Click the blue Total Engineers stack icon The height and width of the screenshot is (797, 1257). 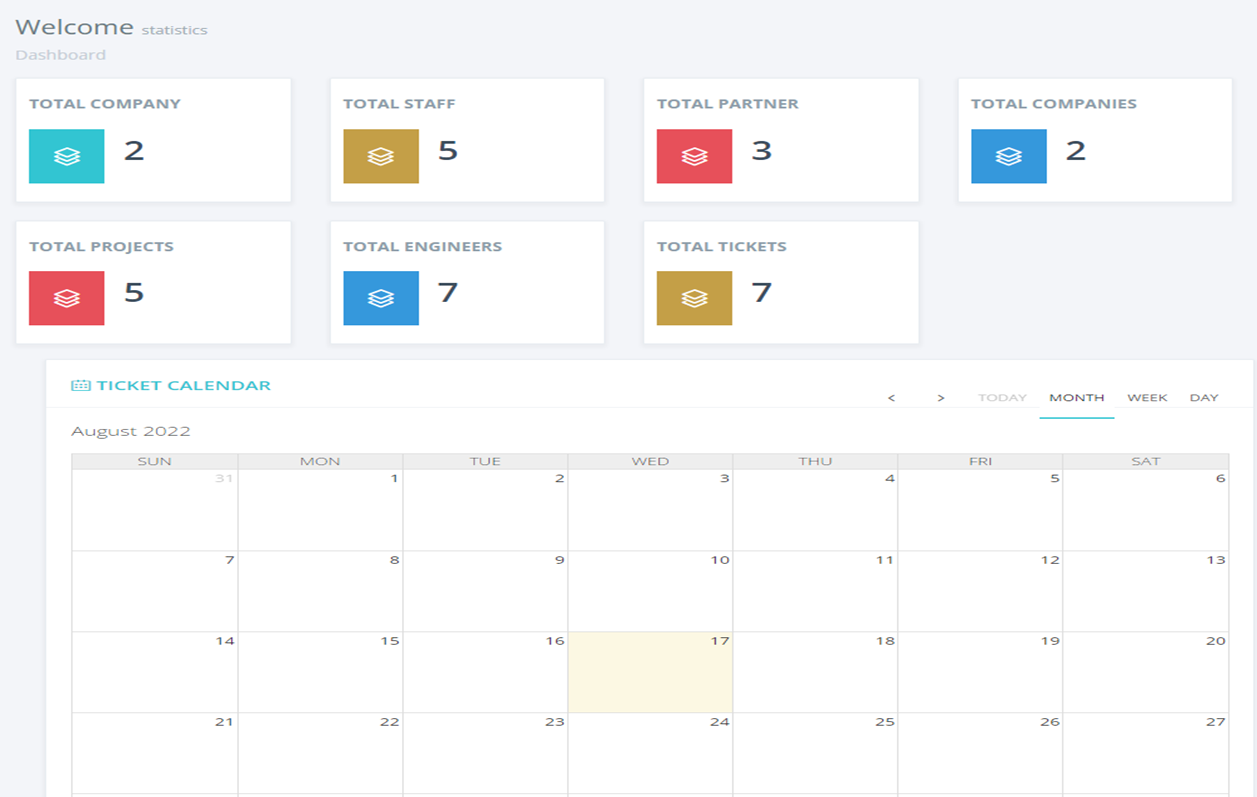pos(380,298)
